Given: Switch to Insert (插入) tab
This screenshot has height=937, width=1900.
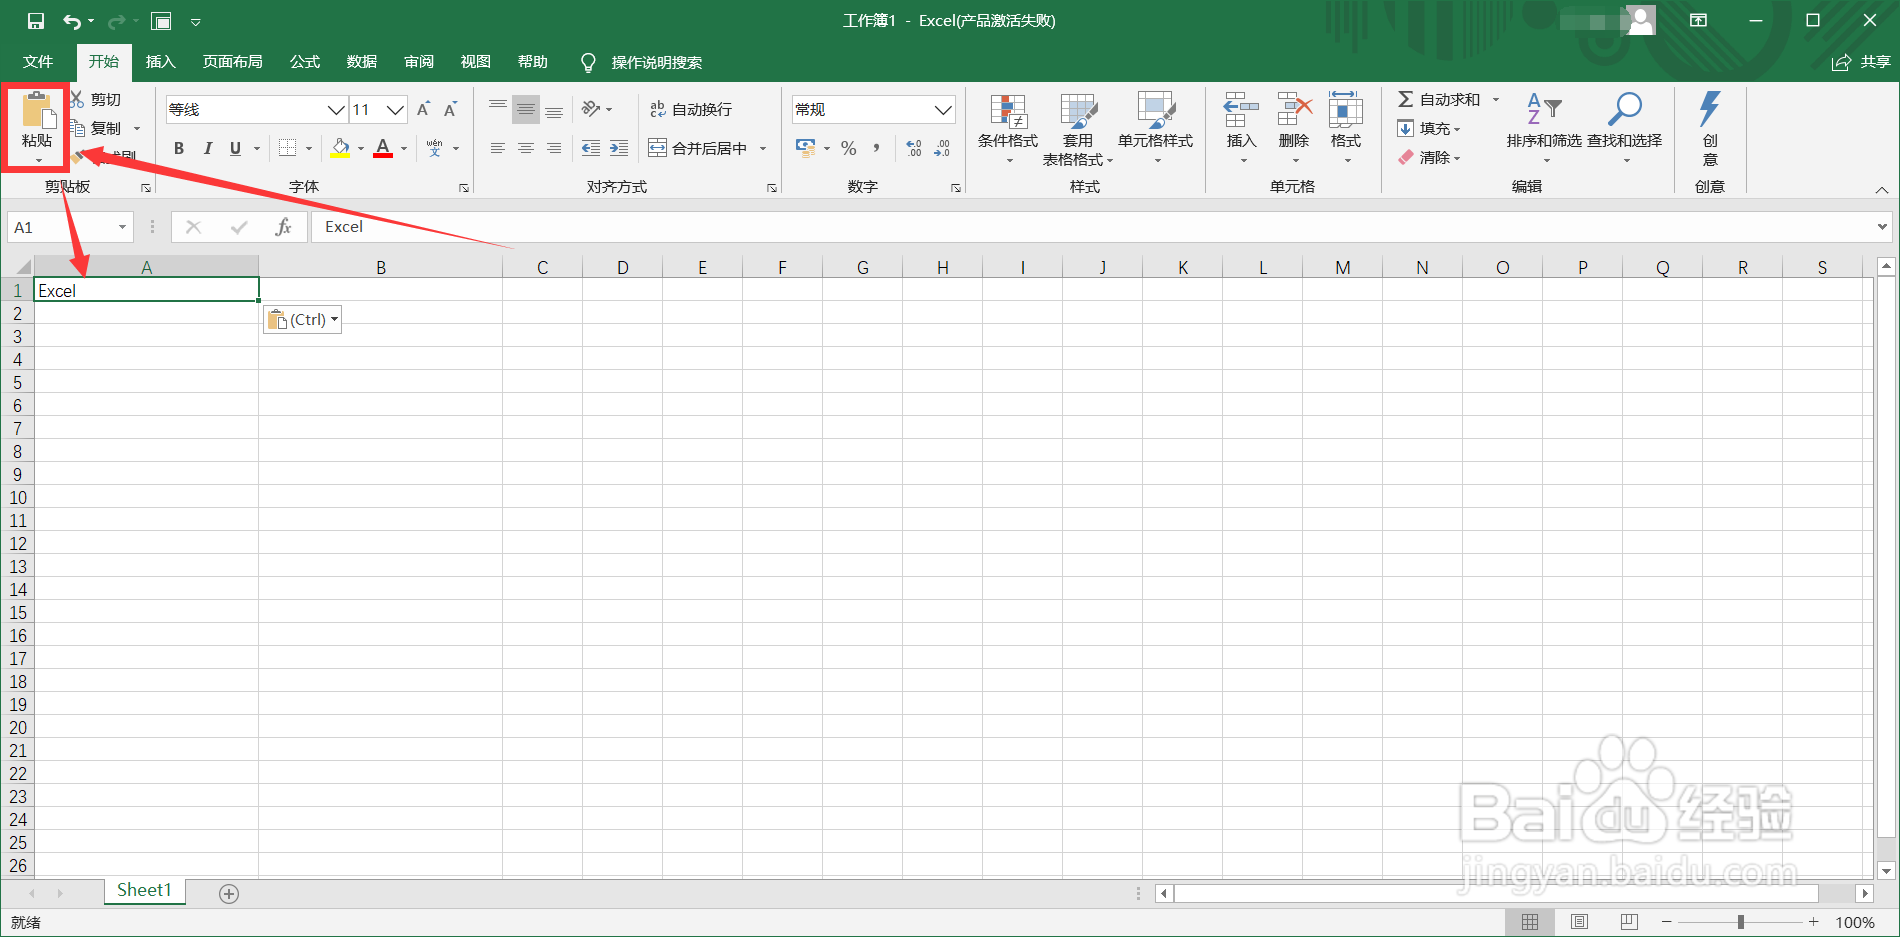Looking at the screenshot, I should 160,62.
